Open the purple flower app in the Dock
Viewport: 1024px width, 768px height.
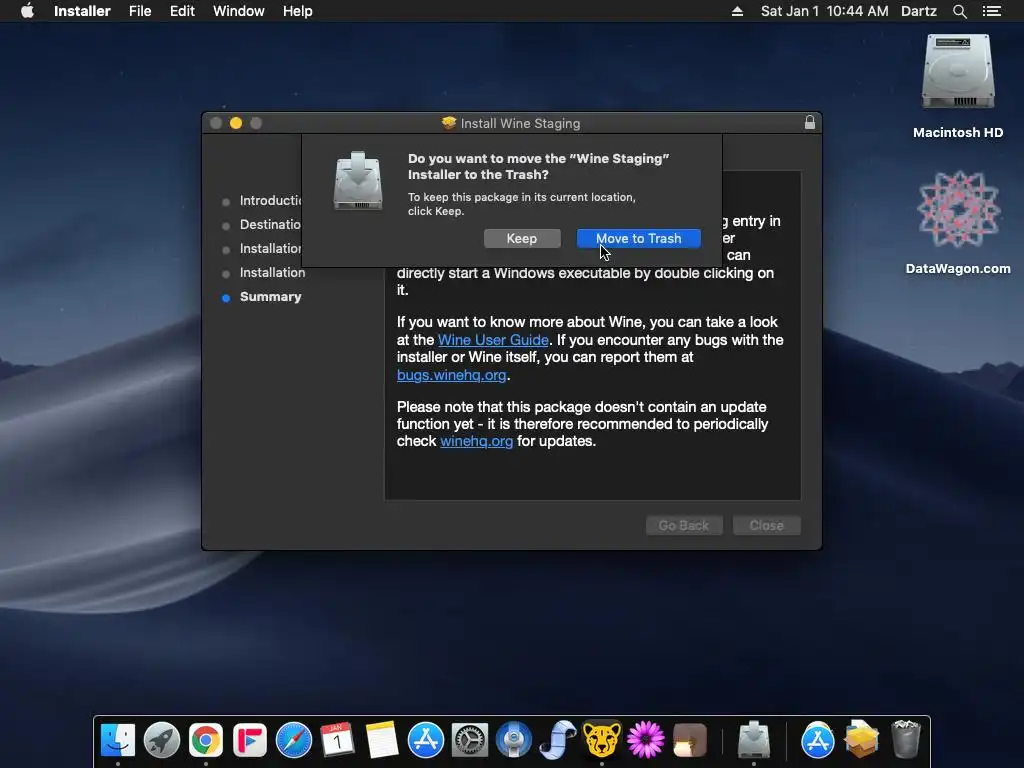[646, 740]
